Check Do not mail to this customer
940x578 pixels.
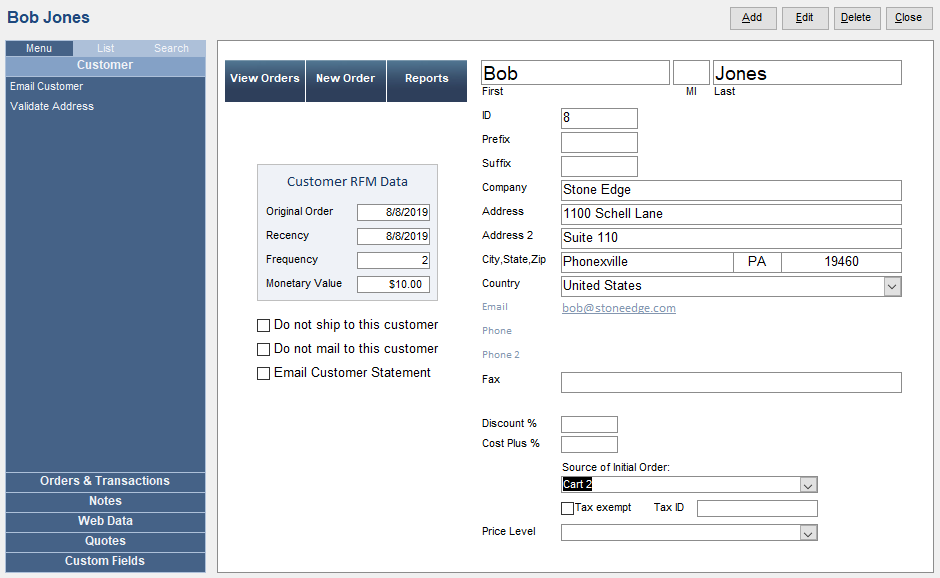pyautogui.click(x=264, y=349)
